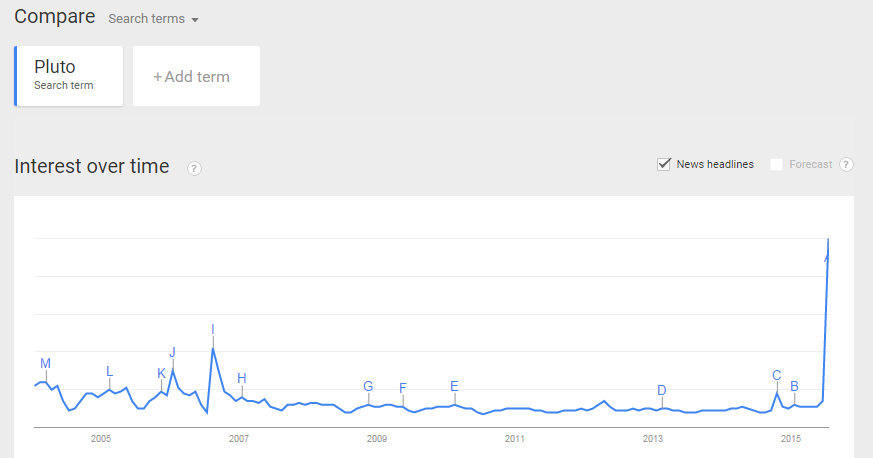
Task: Click headline marker K near 2006
Action: (161, 373)
